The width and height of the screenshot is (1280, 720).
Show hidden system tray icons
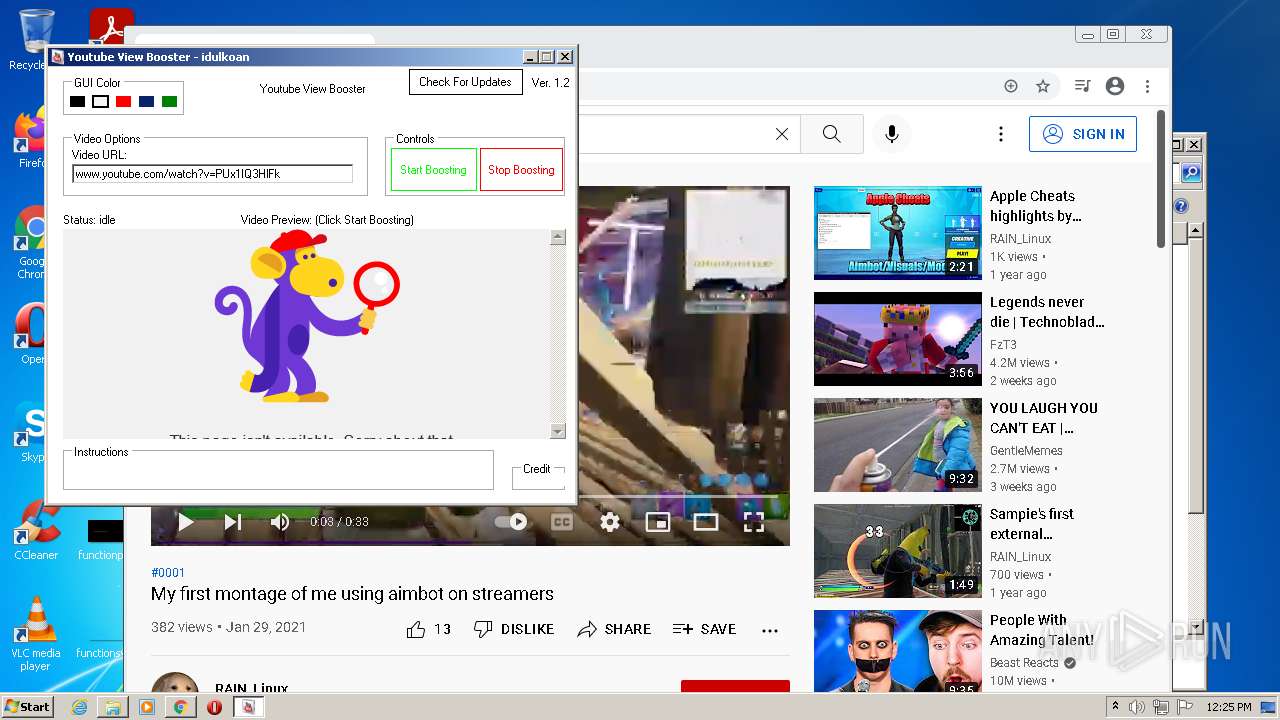1116,707
